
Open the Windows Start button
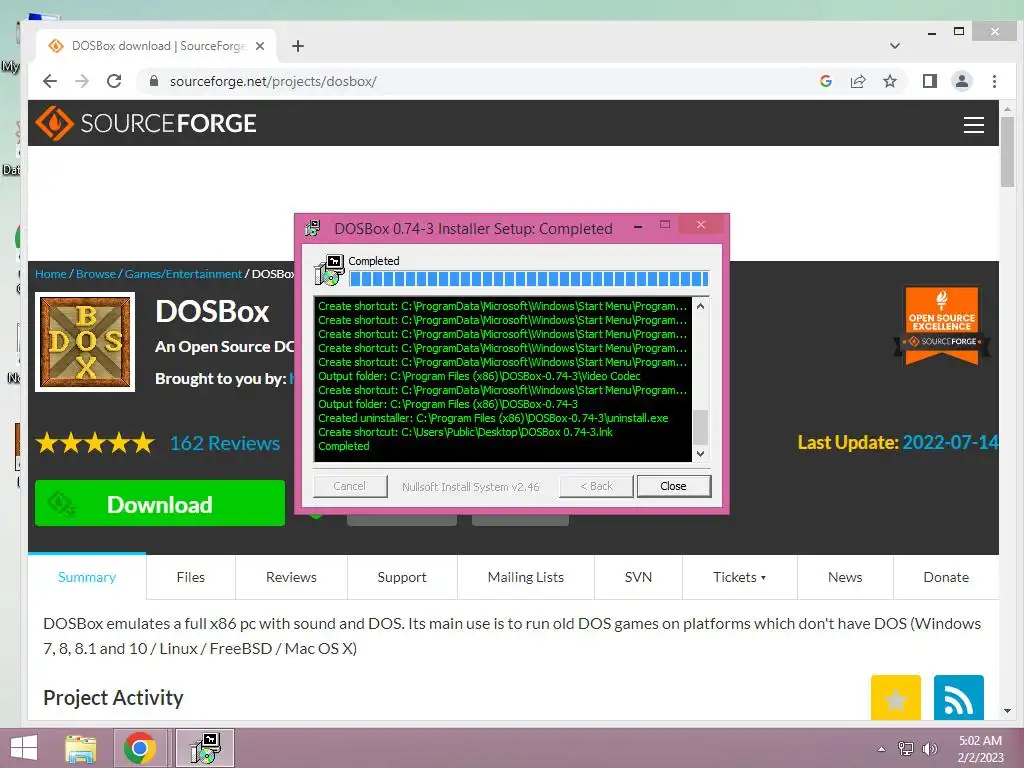24,748
